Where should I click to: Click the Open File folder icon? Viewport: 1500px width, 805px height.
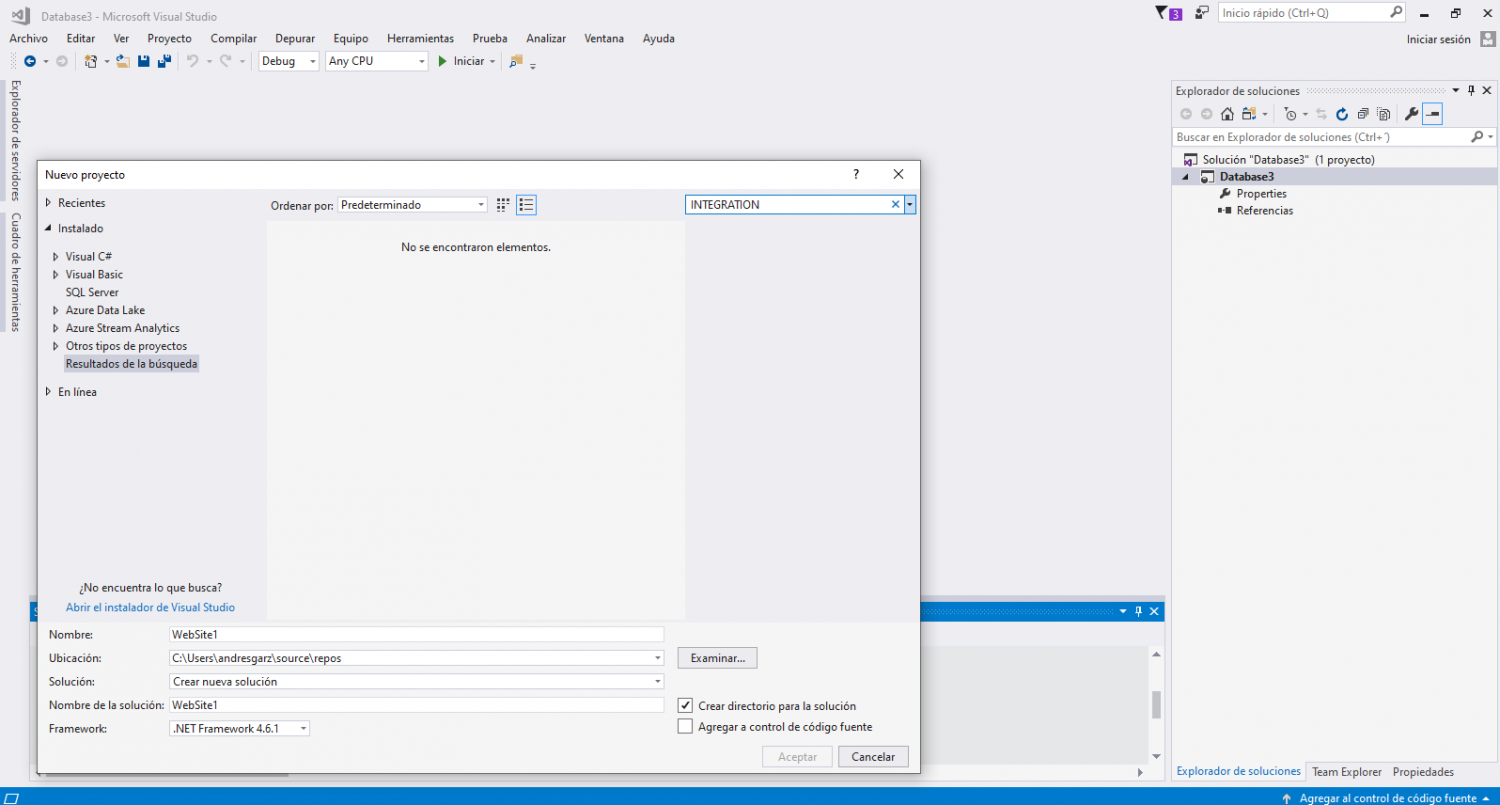click(x=123, y=61)
